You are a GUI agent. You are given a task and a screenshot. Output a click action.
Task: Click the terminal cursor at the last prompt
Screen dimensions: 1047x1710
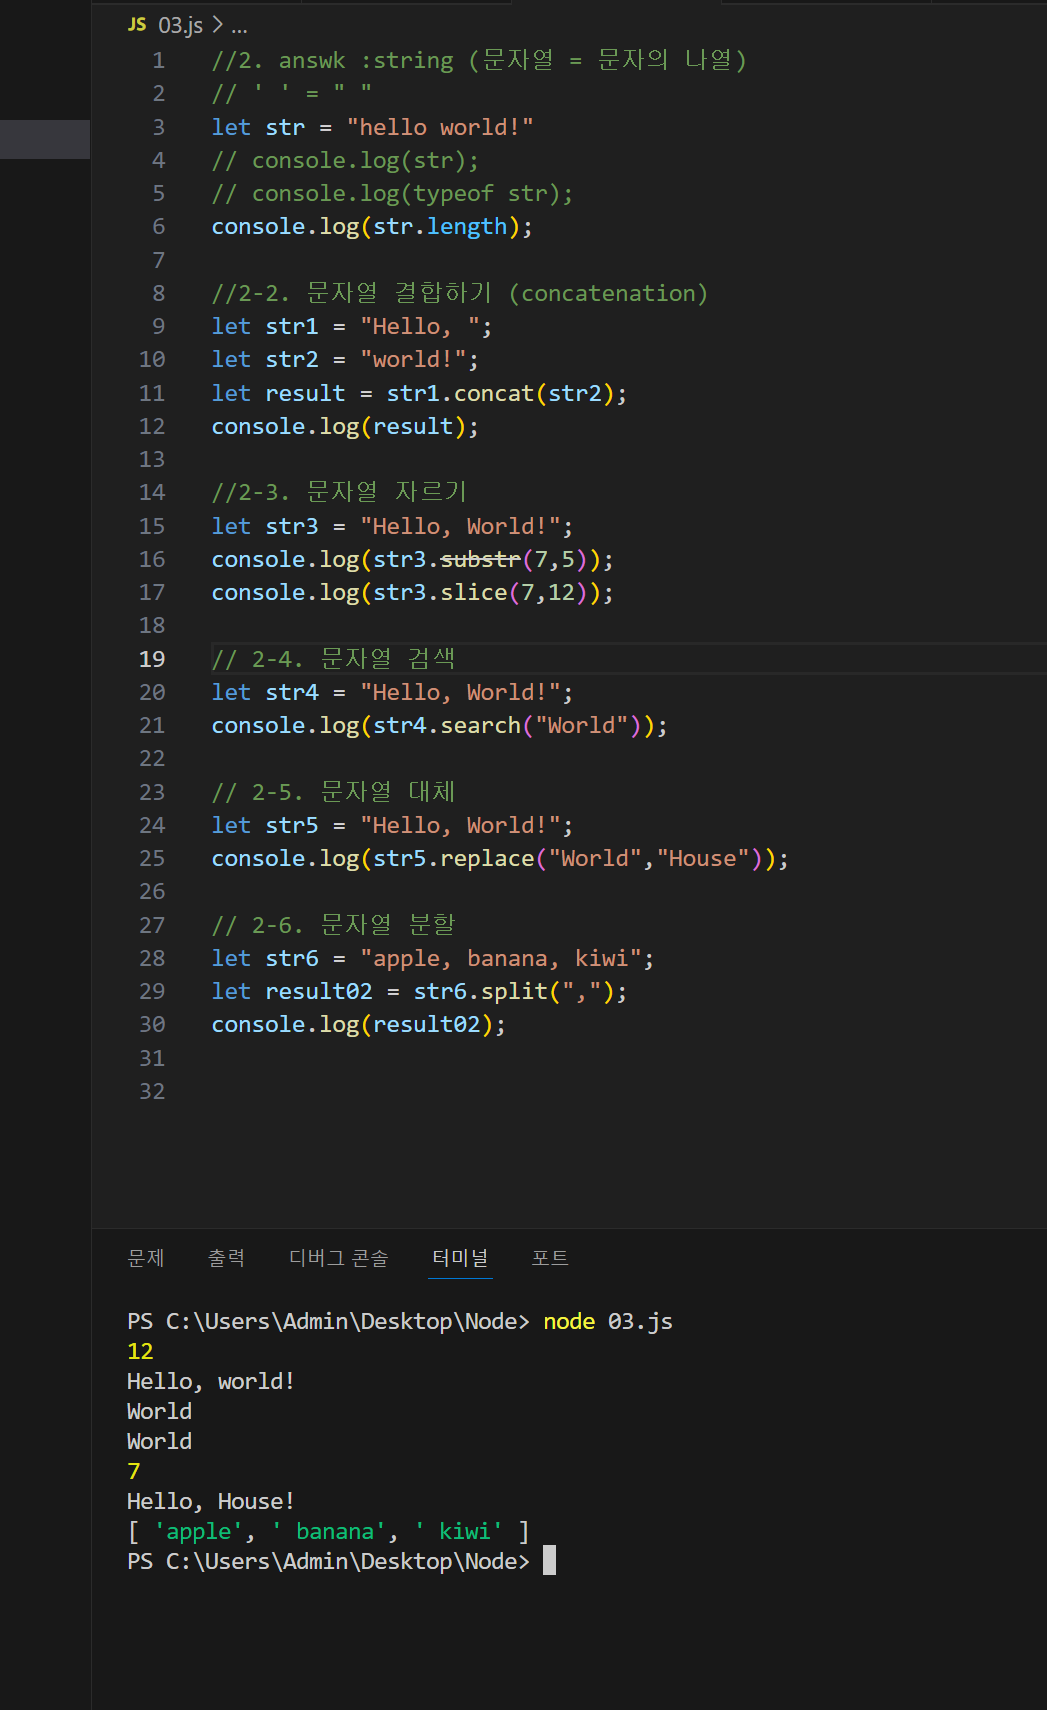click(549, 1561)
